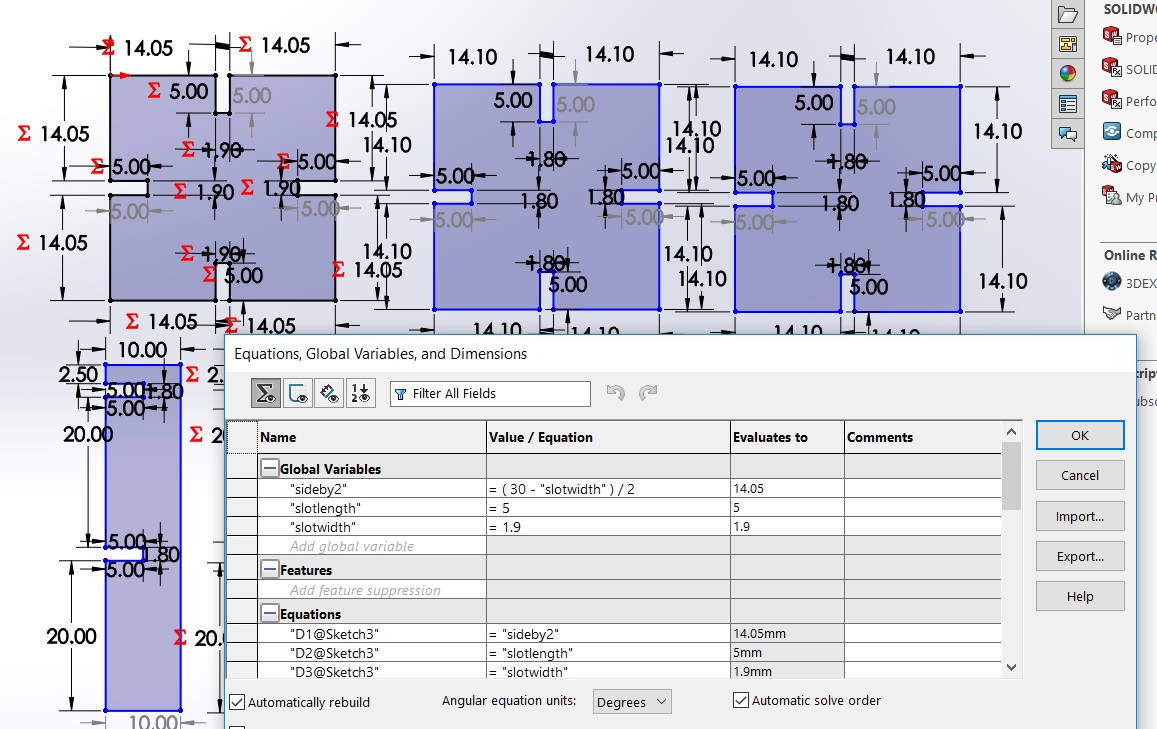Click the equations table scrollbar thumb
Image resolution: width=1157 pixels, height=729 pixels.
click(x=1012, y=476)
